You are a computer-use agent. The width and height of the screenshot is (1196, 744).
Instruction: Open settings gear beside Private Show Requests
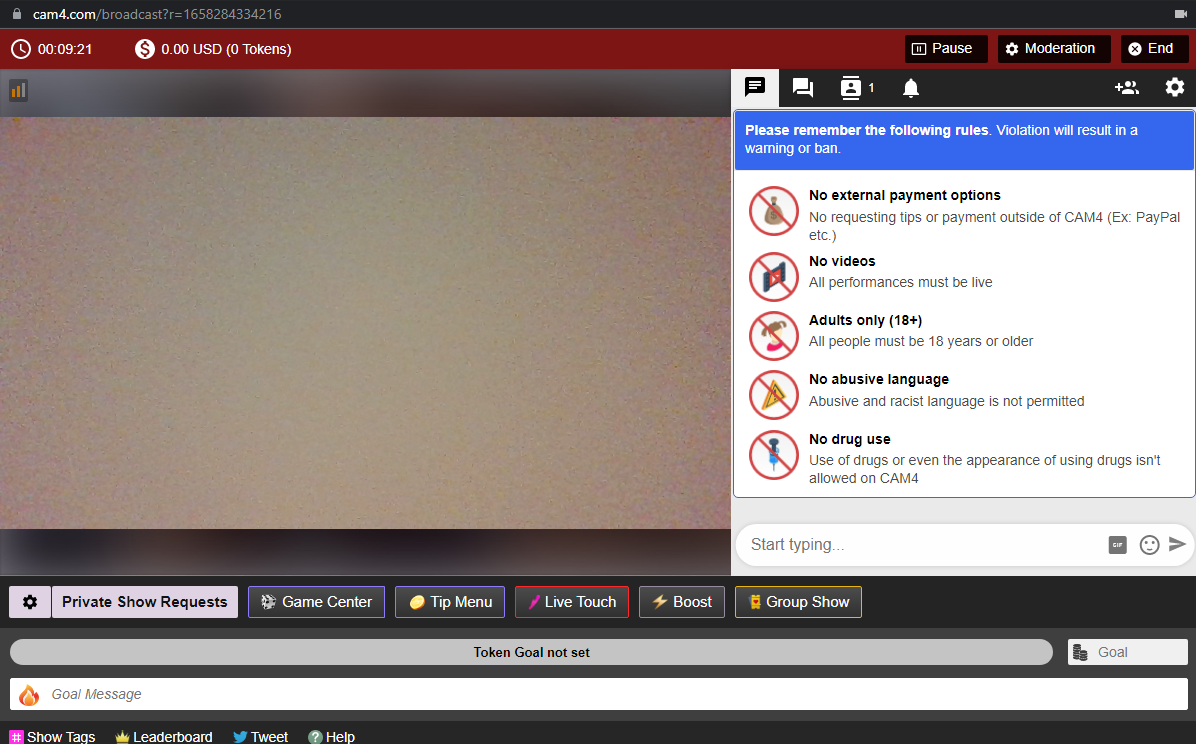point(30,602)
